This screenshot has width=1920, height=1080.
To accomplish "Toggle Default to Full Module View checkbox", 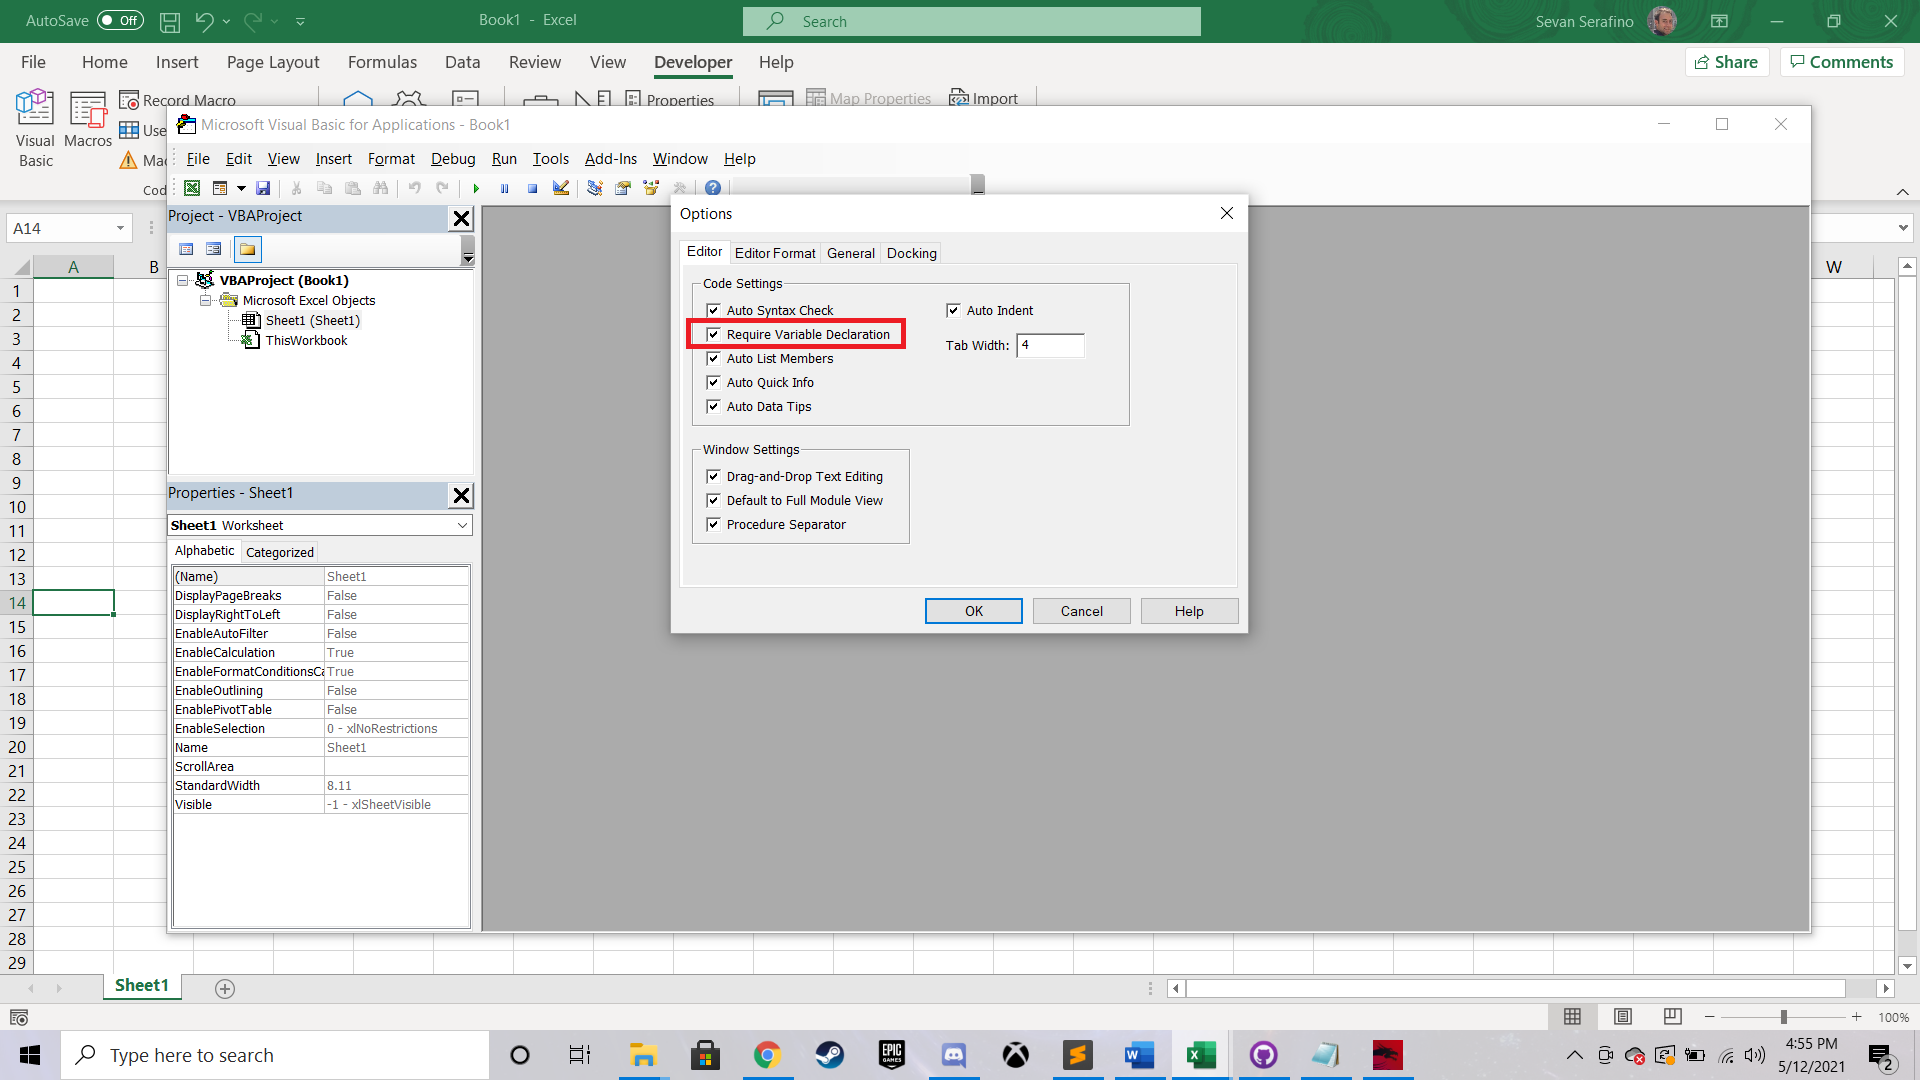I will click(713, 500).
